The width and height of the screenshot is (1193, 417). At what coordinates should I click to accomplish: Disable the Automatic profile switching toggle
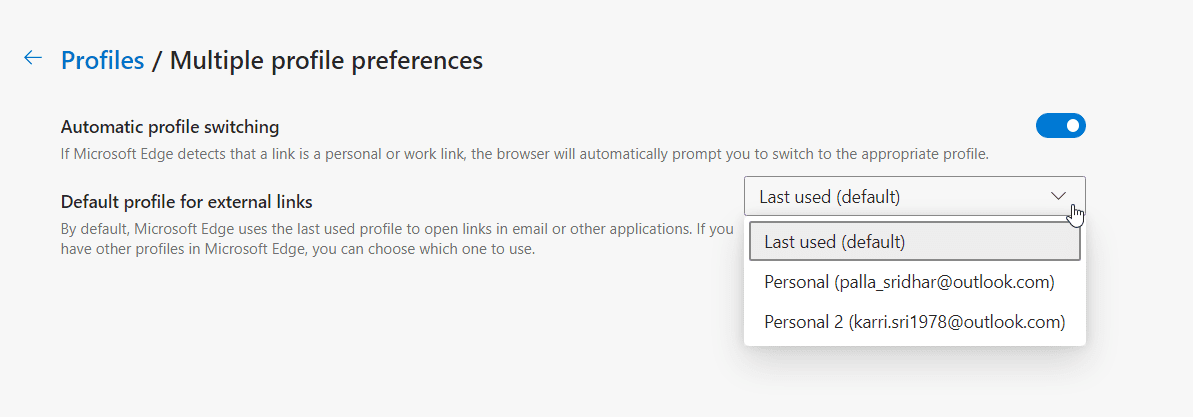1060,126
